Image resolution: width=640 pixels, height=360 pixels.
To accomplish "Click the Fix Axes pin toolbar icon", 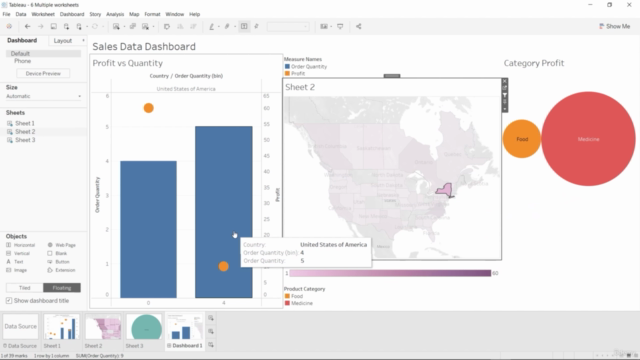I will click(257, 27).
